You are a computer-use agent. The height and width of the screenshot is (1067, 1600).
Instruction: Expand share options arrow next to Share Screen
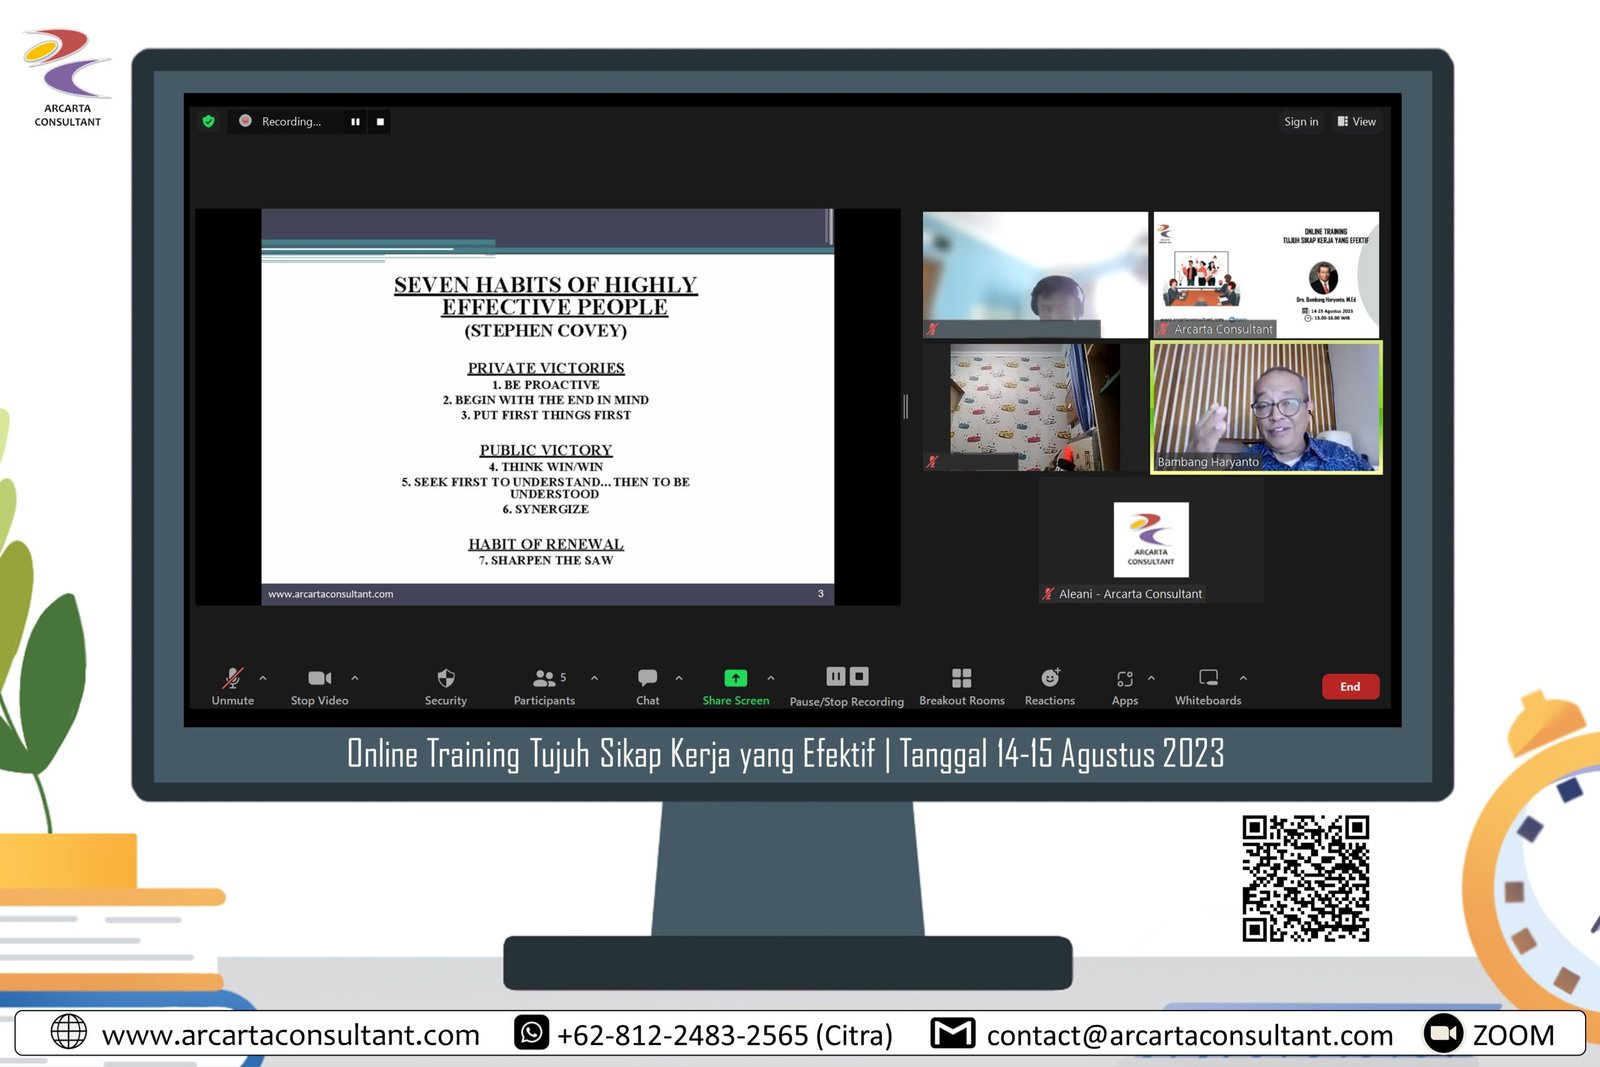click(x=771, y=678)
